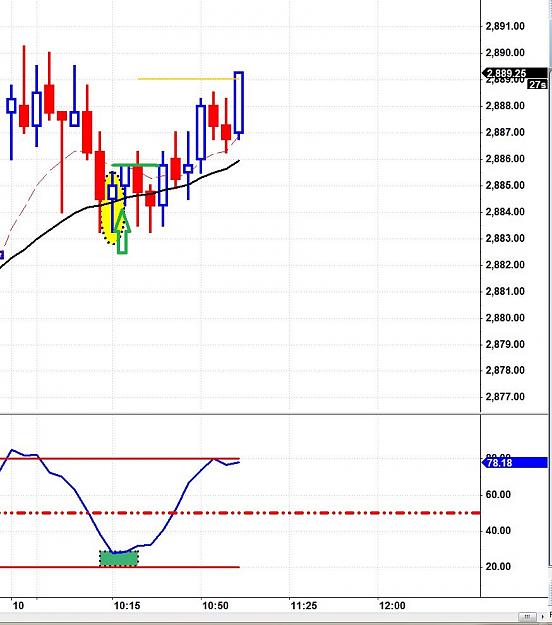Click the 40.00 level on the indicator axis
Image resolution: width=552 pixels, height=625 pixels.
pos(498,531)
